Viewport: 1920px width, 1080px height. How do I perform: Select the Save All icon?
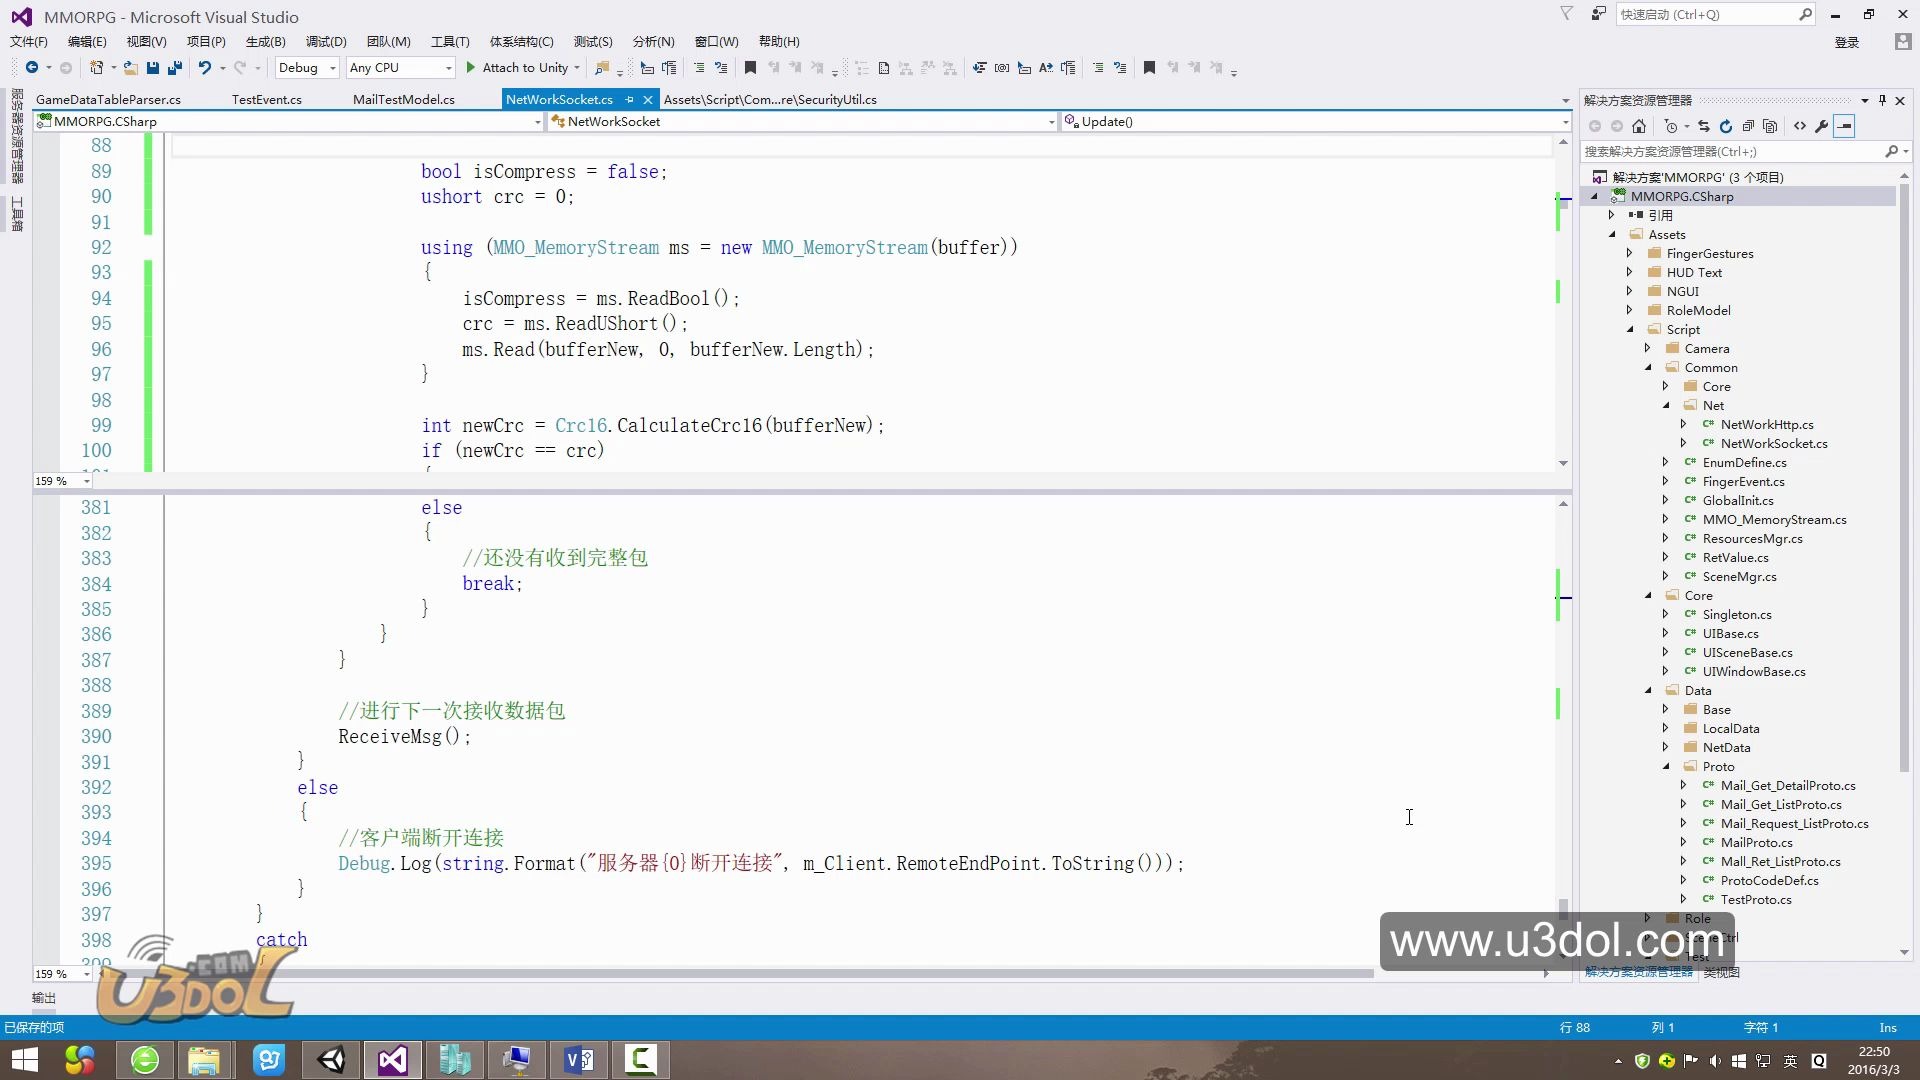[x=175, y=67]
